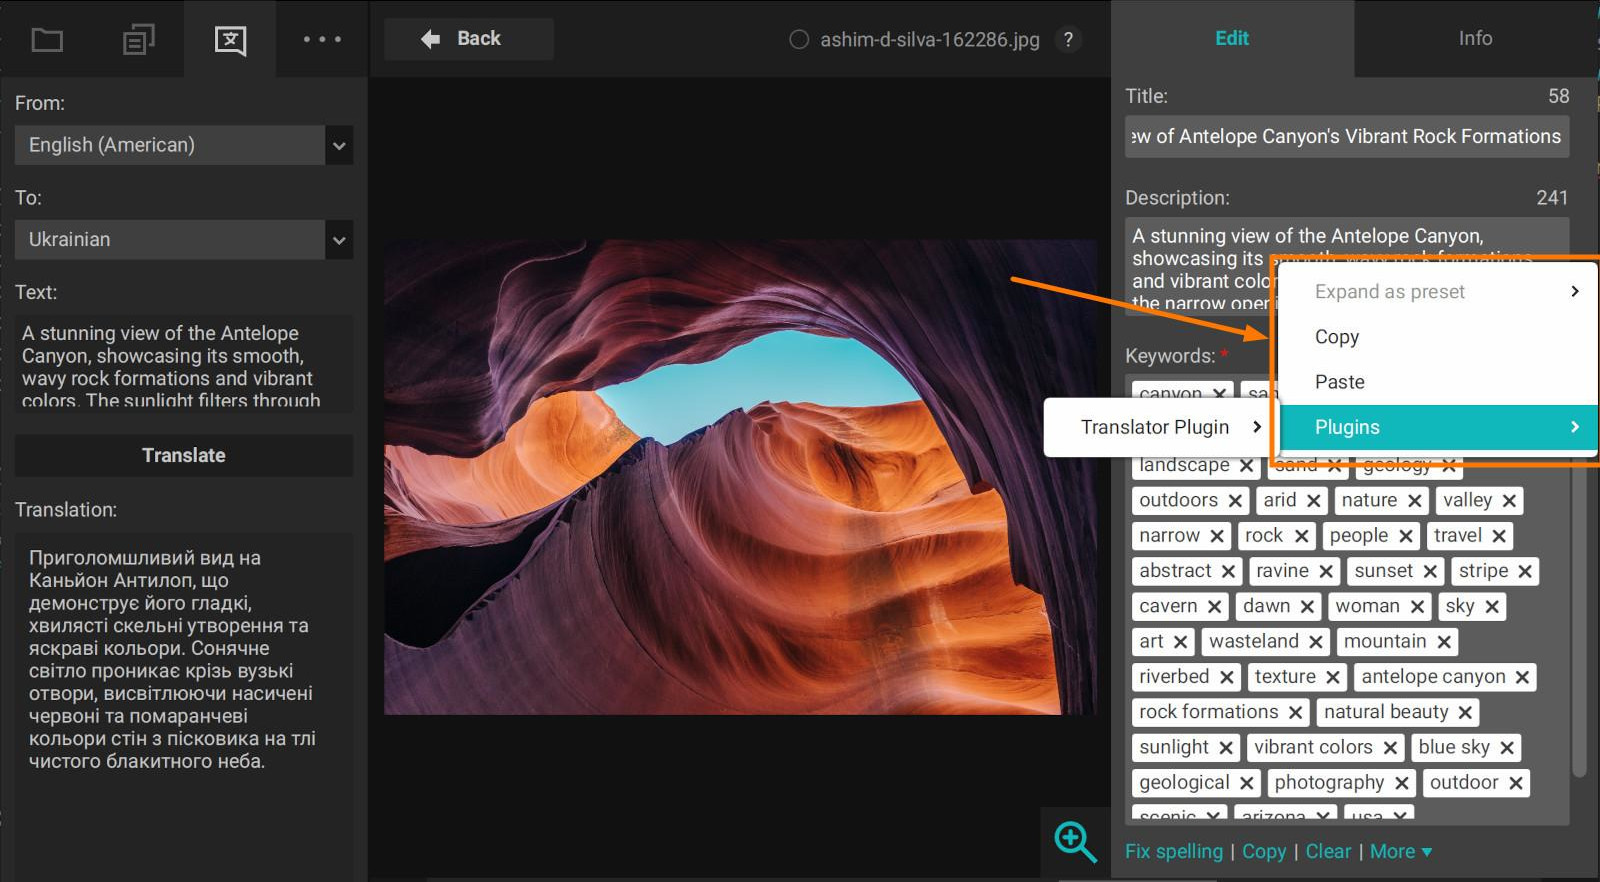Remove the sky keyword

pyautogui.click(x=1492, y=607)
